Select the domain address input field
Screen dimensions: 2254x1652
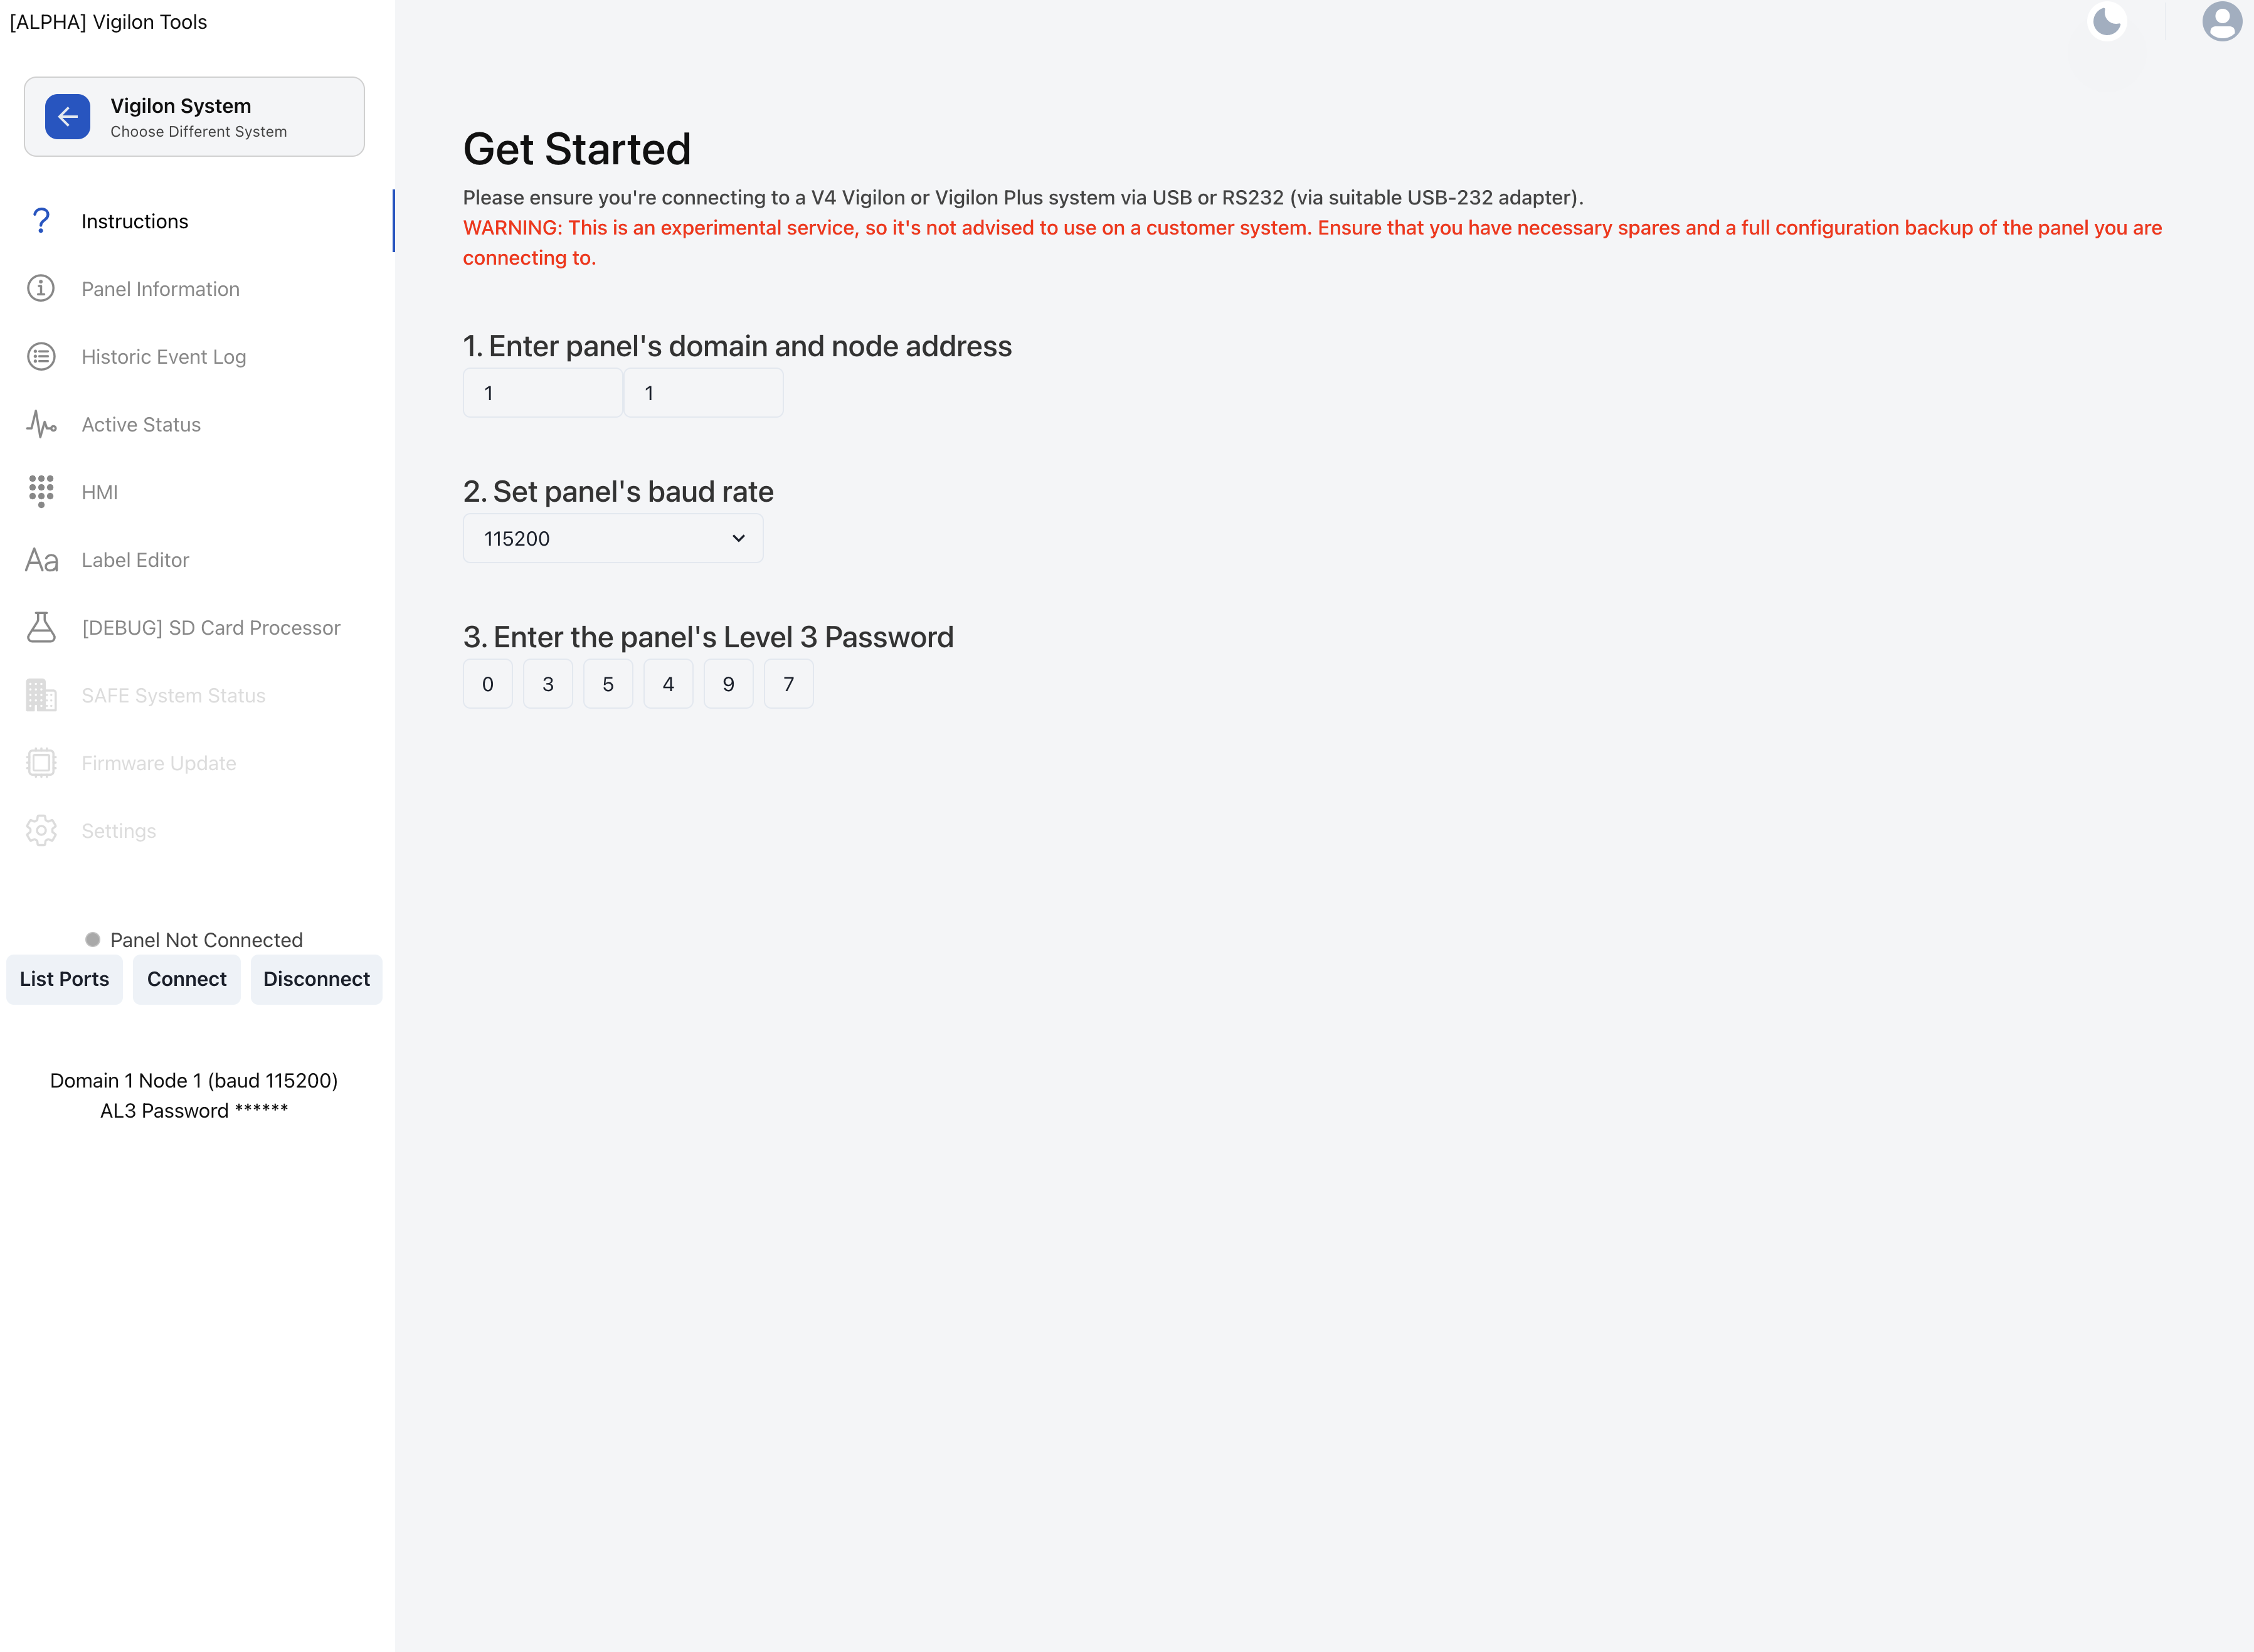pyautogui.click(x=543, y=393)
